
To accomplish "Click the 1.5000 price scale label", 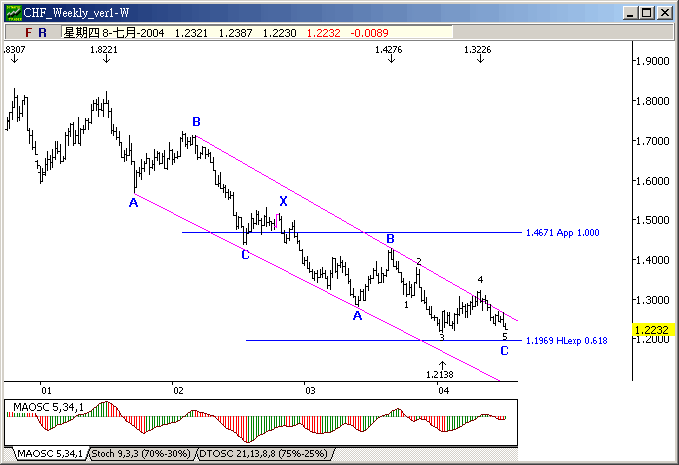I will pyautogui.click(x=652, y=220).
